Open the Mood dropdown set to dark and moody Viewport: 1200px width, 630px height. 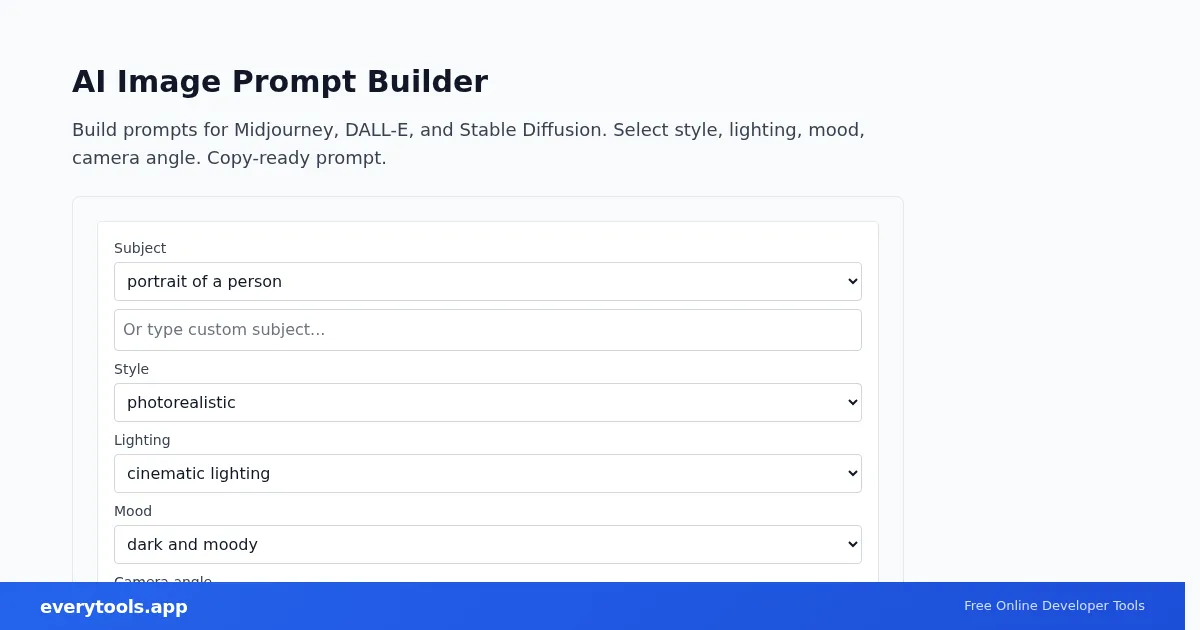[x=487, y=545]
